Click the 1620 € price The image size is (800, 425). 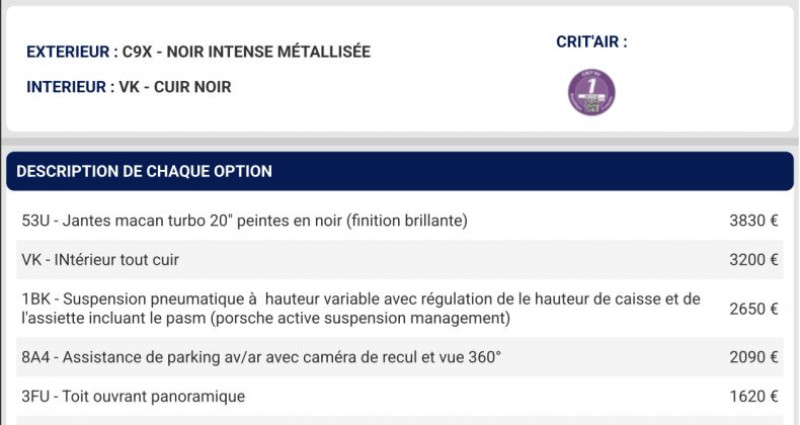(x=754, y=396)
